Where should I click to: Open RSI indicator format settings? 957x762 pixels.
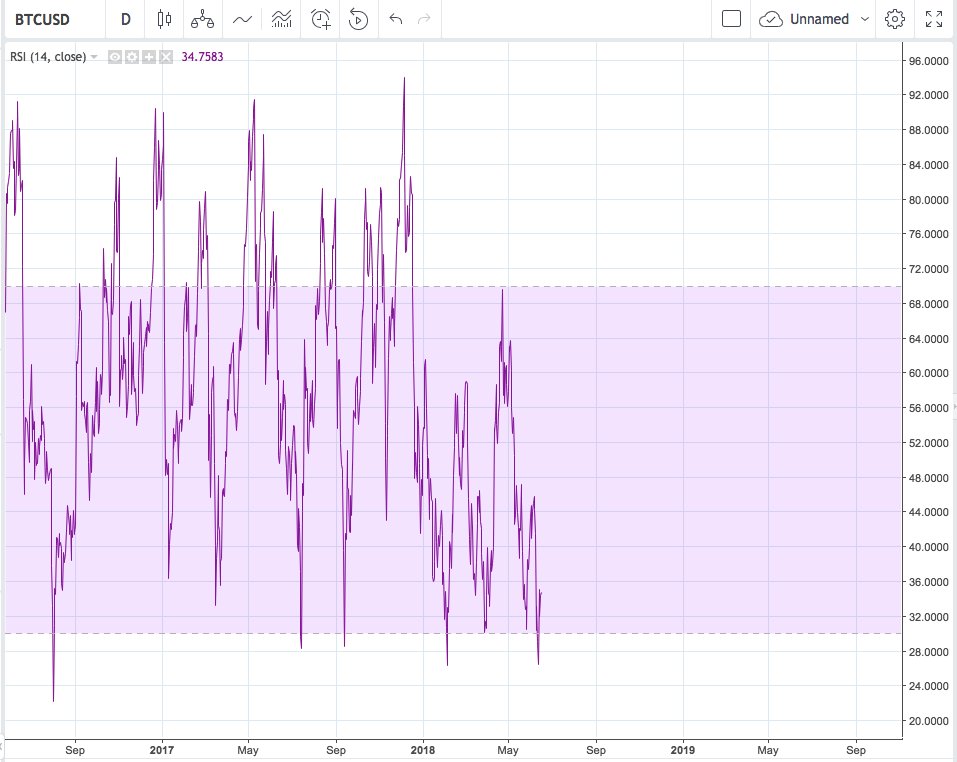tap(132, 57)
